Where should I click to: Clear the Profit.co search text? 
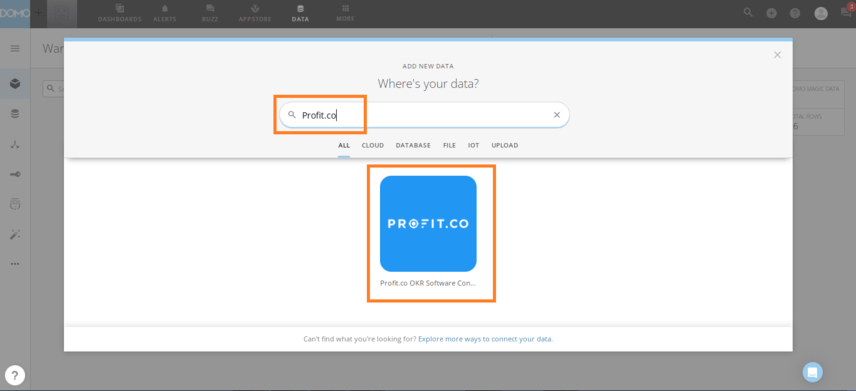pos(557,115)
